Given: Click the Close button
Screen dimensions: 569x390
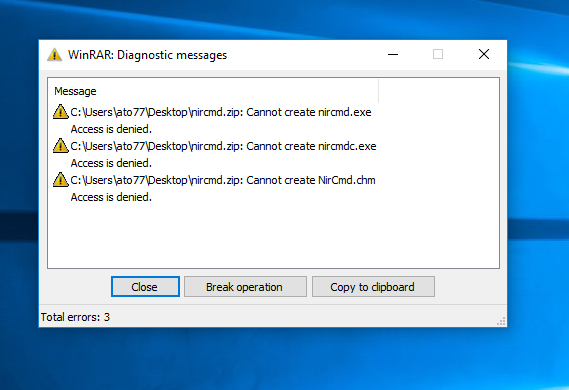Looking at the screenshot, I should coord(145,287).
